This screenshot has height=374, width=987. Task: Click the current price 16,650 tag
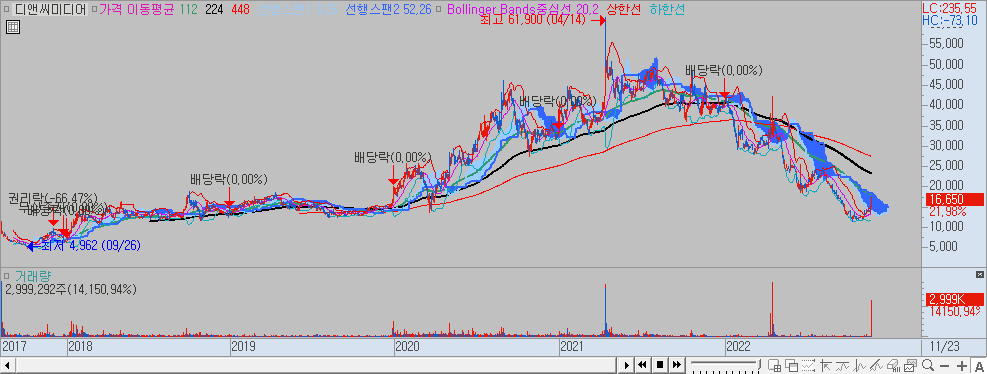pos(953,200)
